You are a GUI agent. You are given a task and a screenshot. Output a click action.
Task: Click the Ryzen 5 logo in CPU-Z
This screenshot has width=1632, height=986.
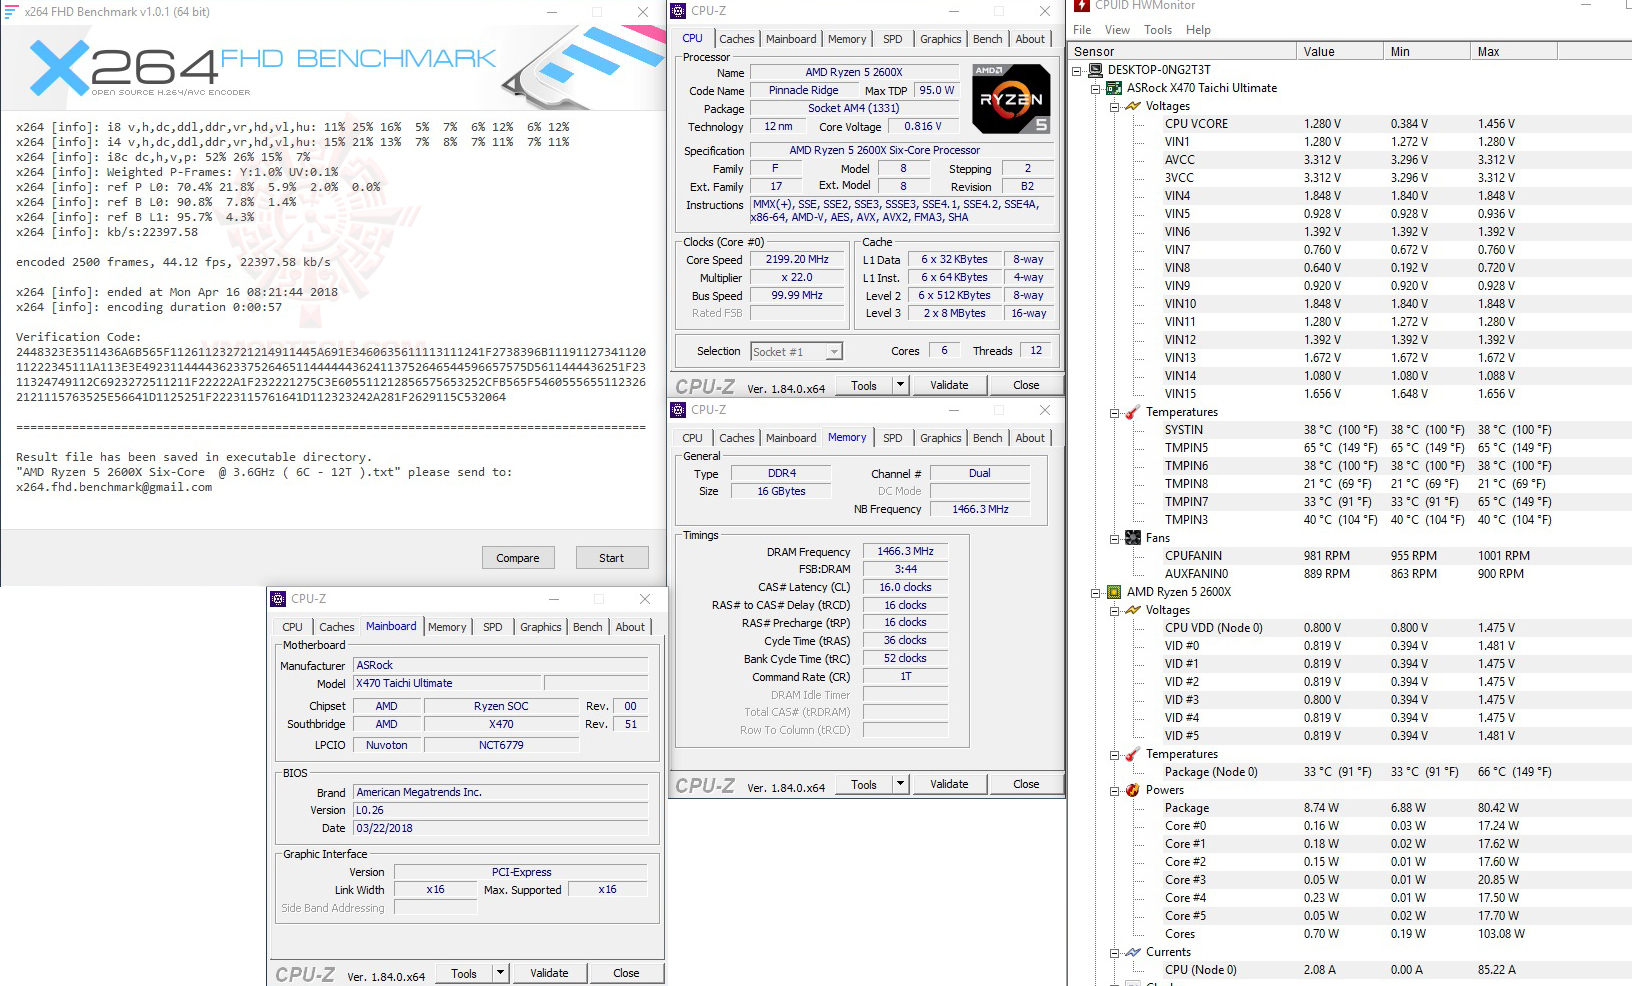point(1011,99)
